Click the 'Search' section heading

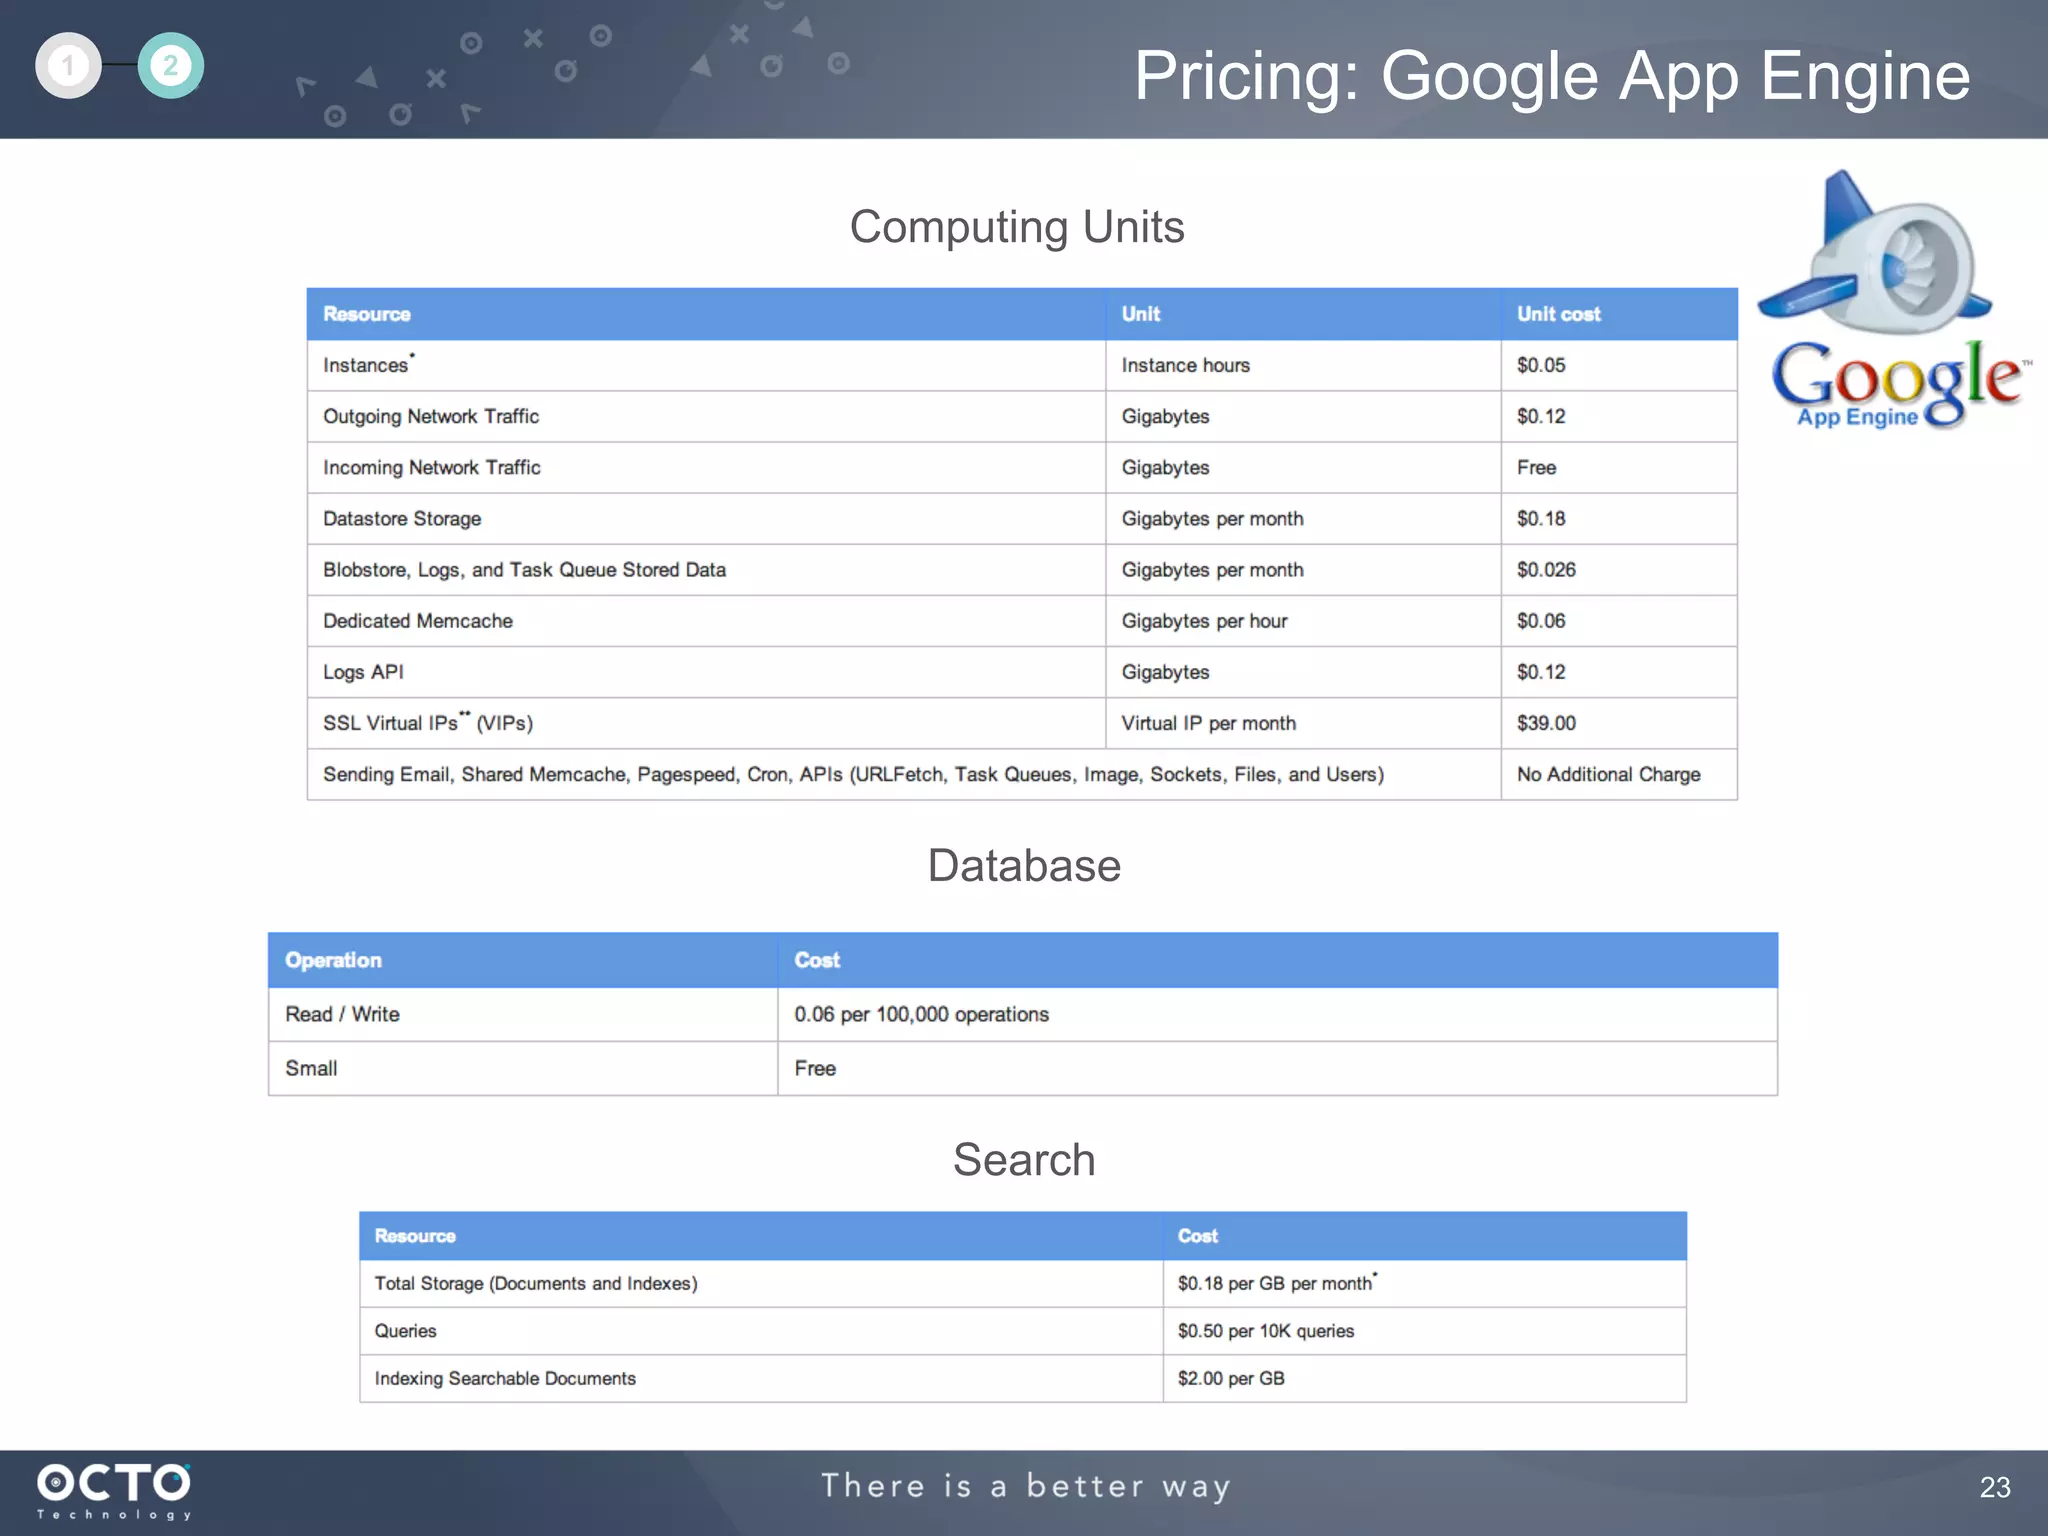[x=1024, y=1160]
